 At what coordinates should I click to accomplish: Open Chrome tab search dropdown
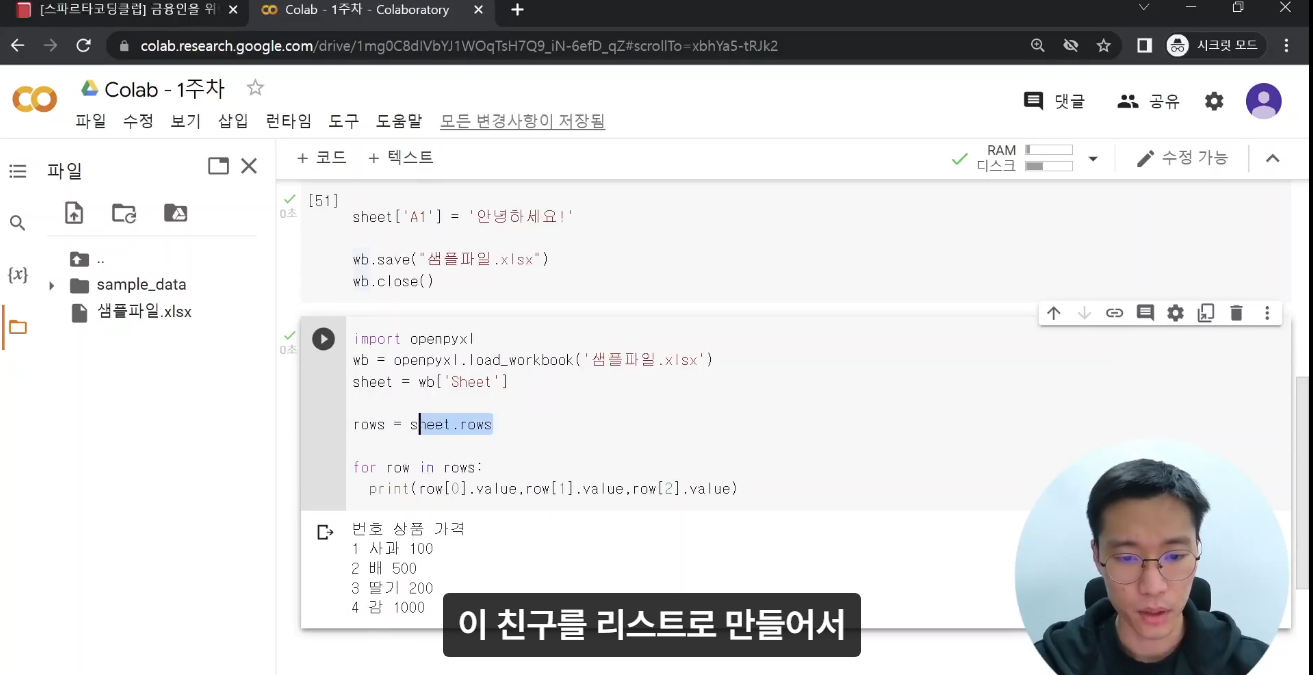[1144, 9]
